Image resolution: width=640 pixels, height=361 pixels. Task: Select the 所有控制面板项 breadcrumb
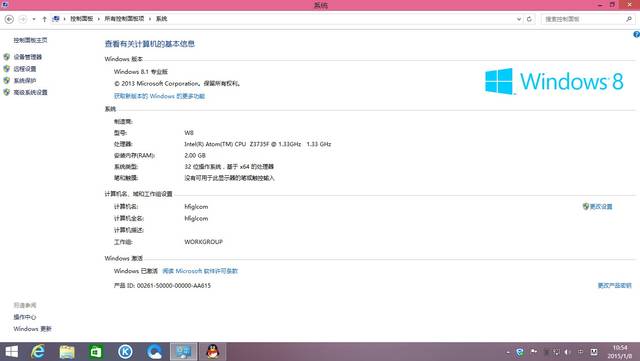[124, 19]
